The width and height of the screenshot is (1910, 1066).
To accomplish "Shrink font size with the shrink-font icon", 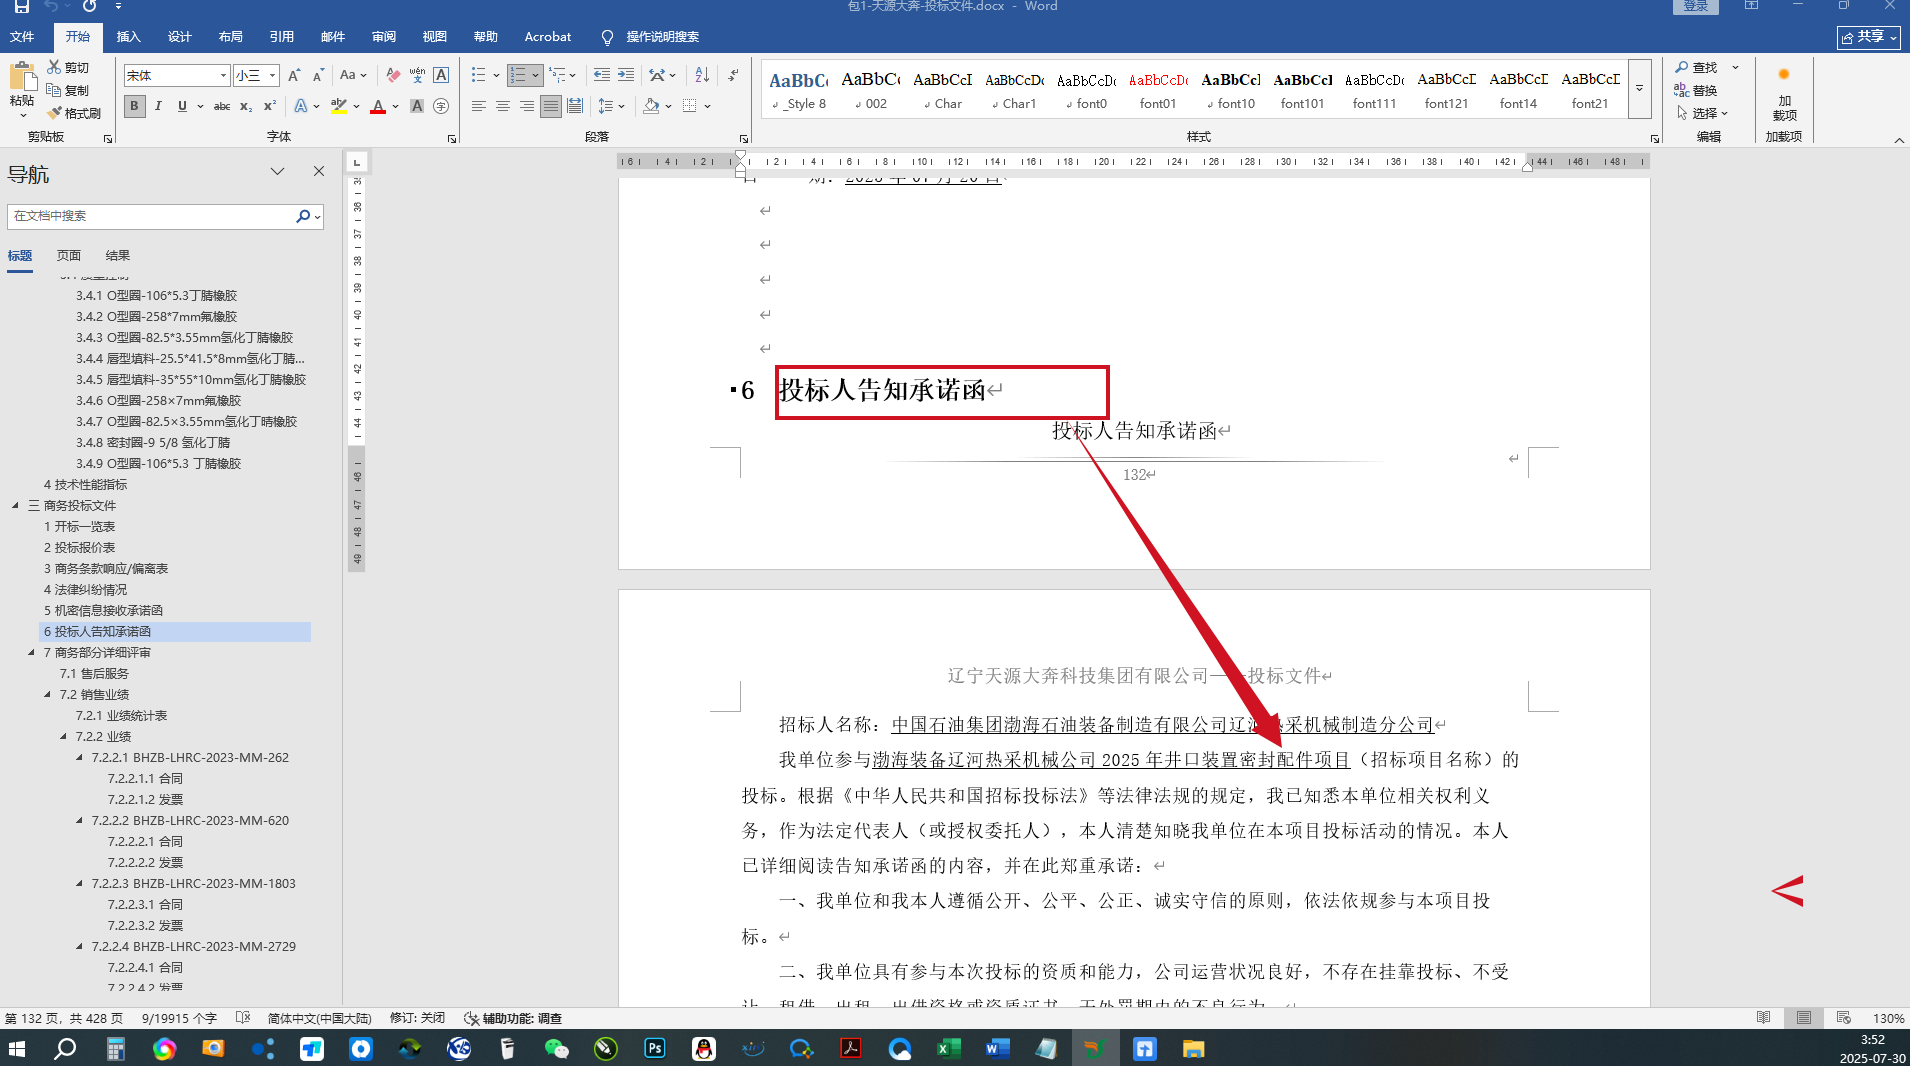I will (318, 76).
